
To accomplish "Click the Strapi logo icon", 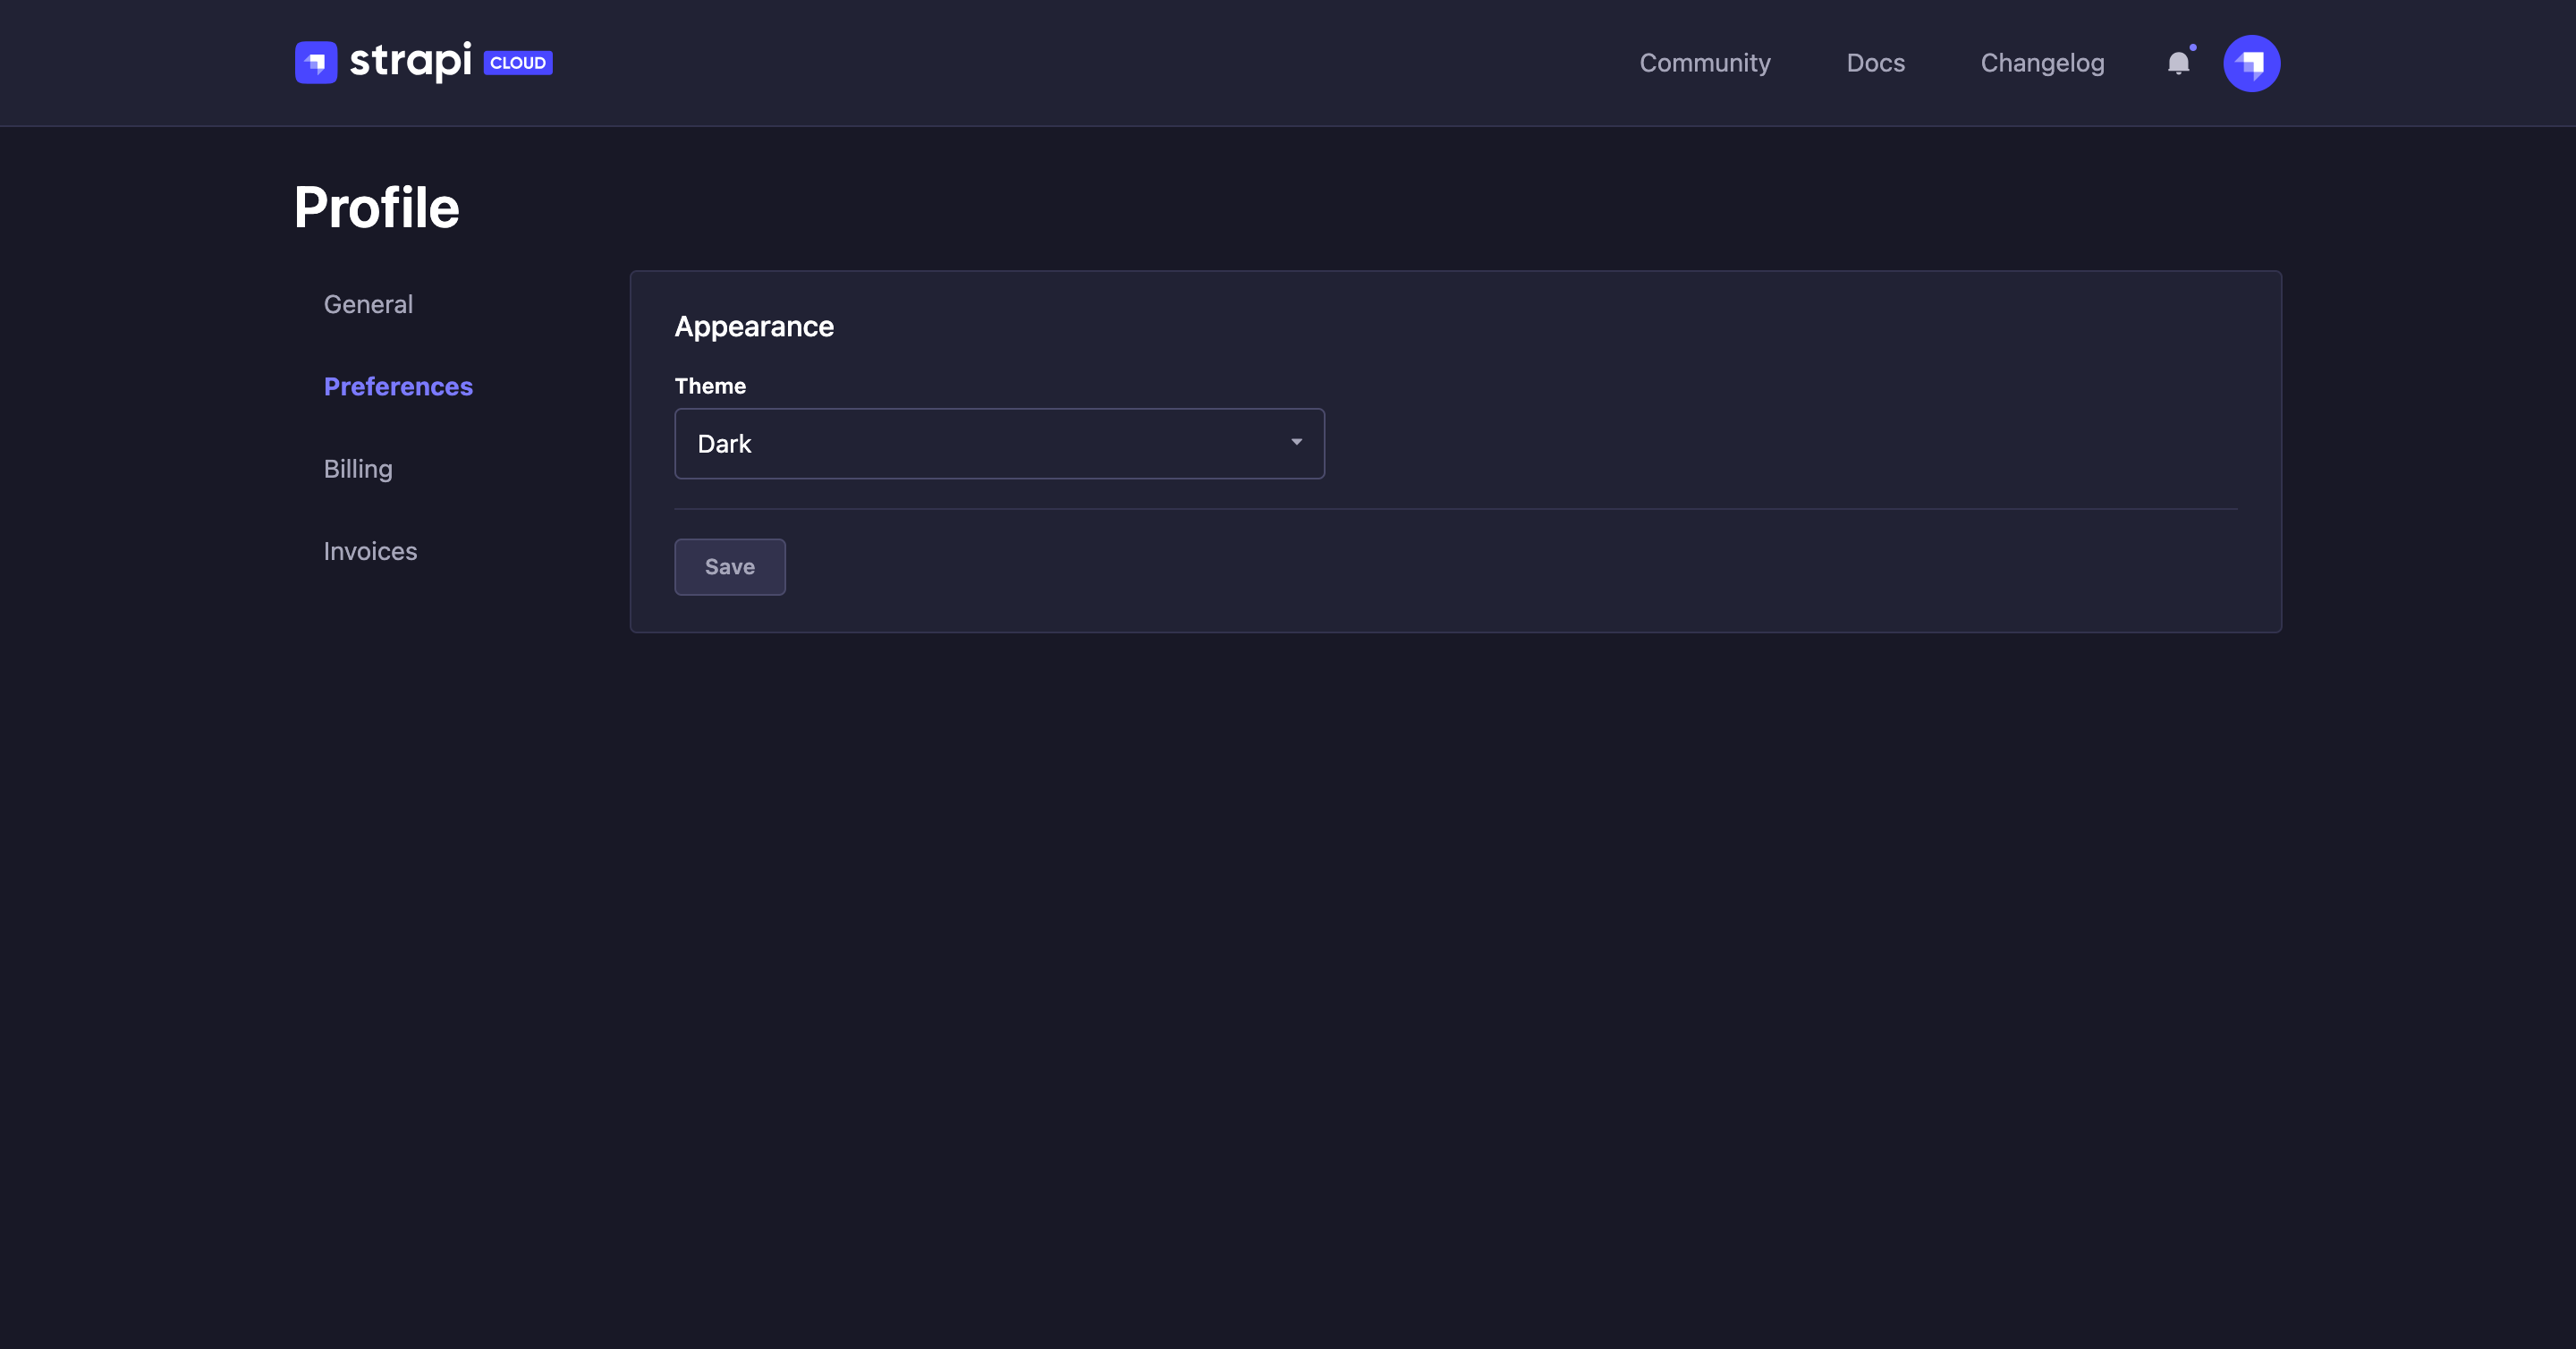I will tap(316, 62).
